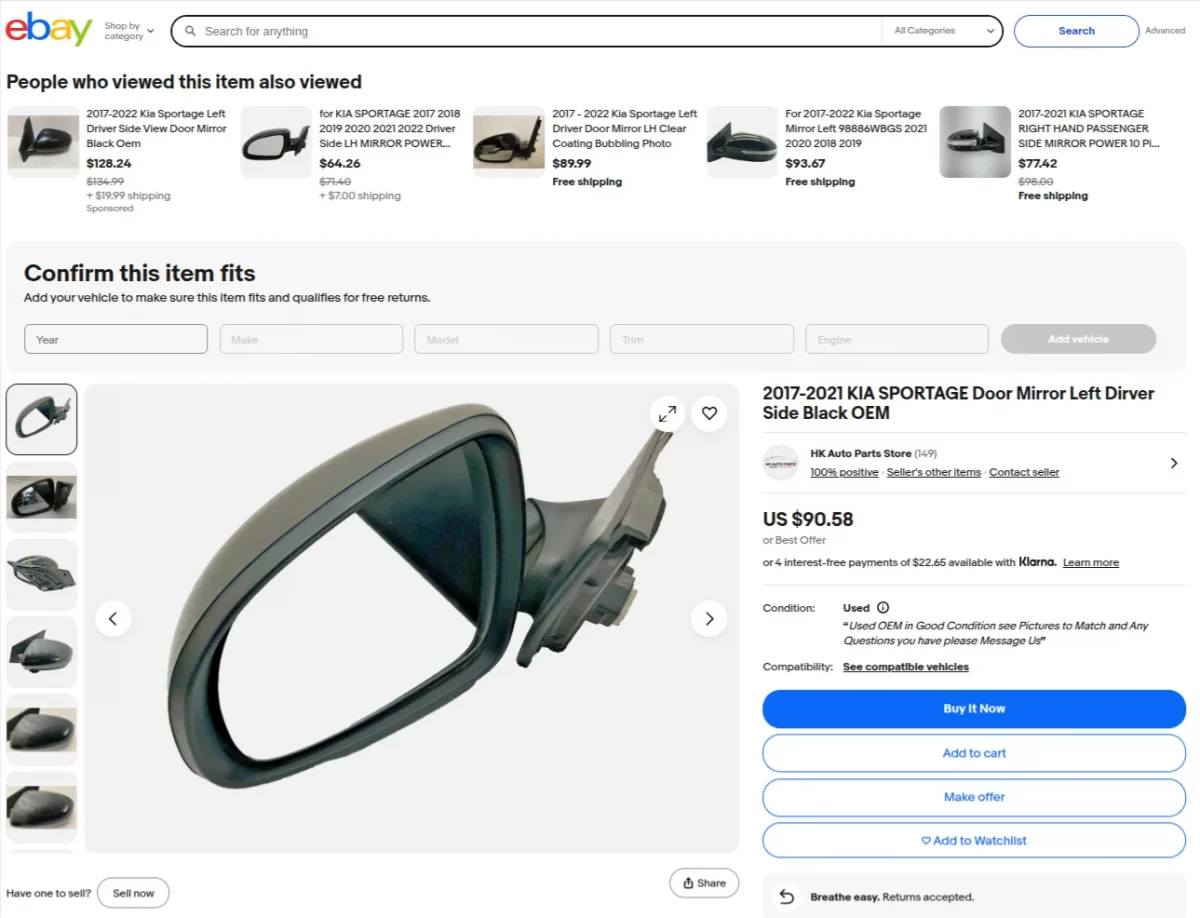
Task: Click See compatible vehicles
Action: tap(905, 667)
